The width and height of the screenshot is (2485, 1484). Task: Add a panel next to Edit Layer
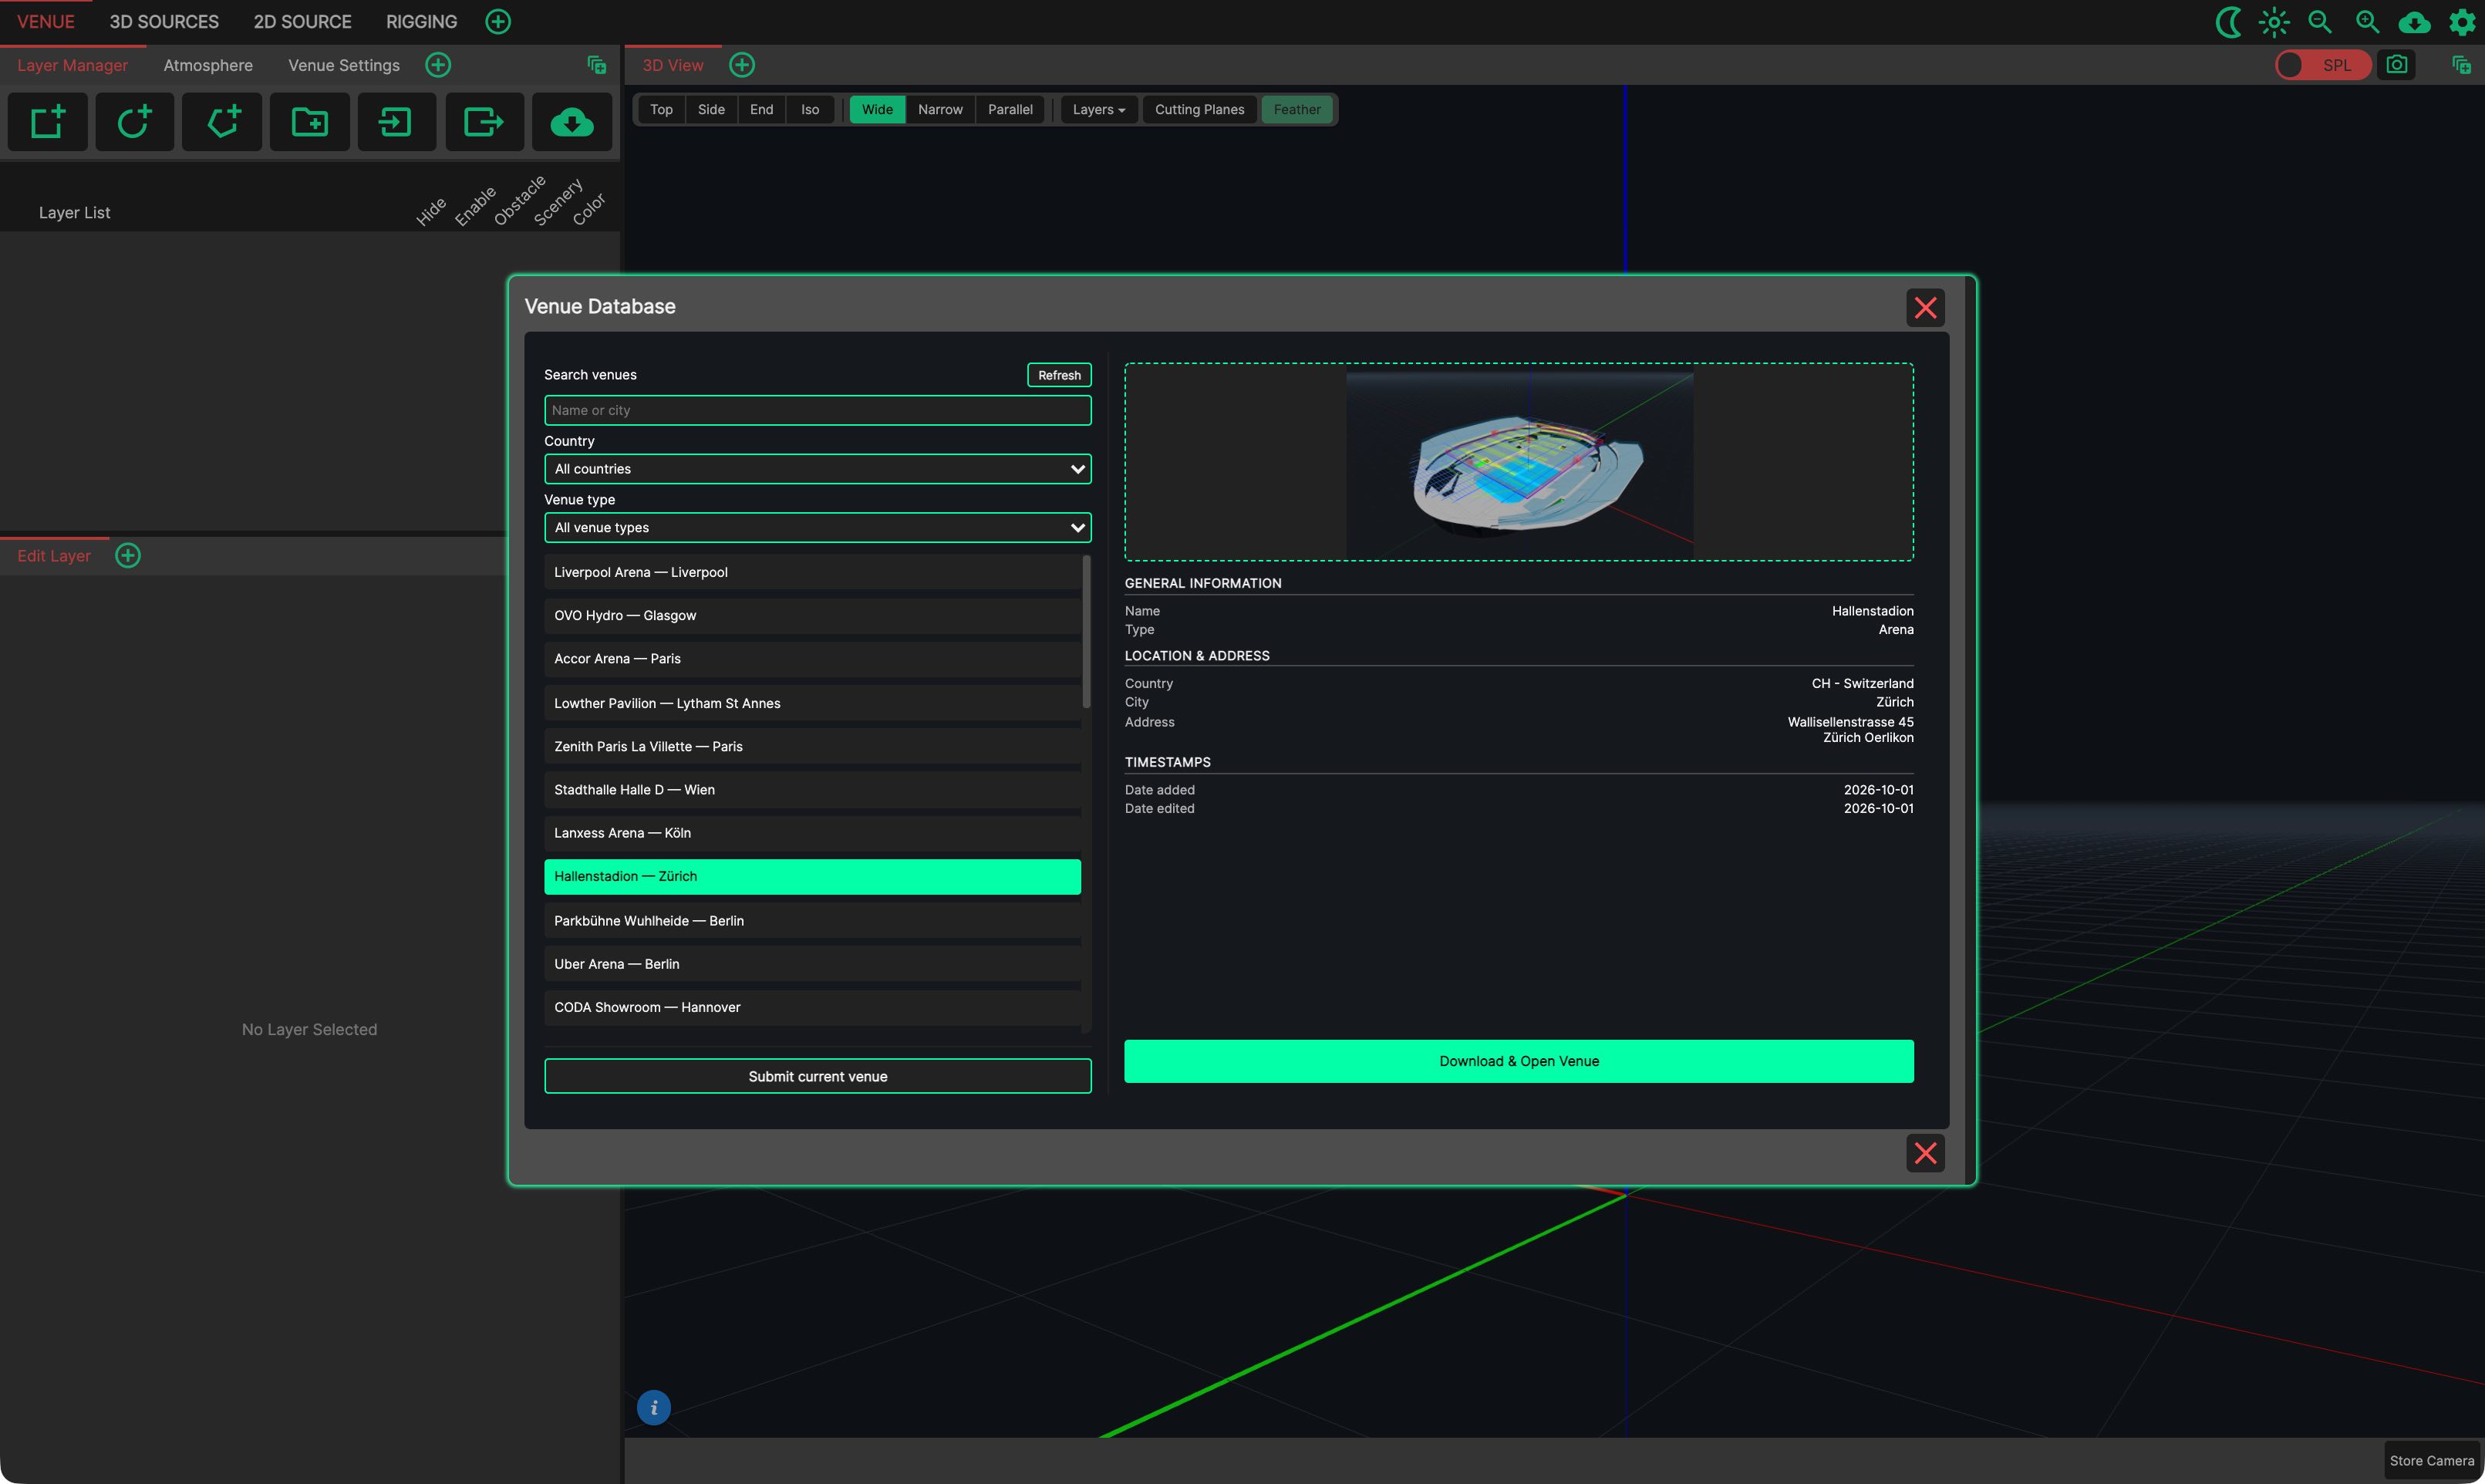(128, 555)
